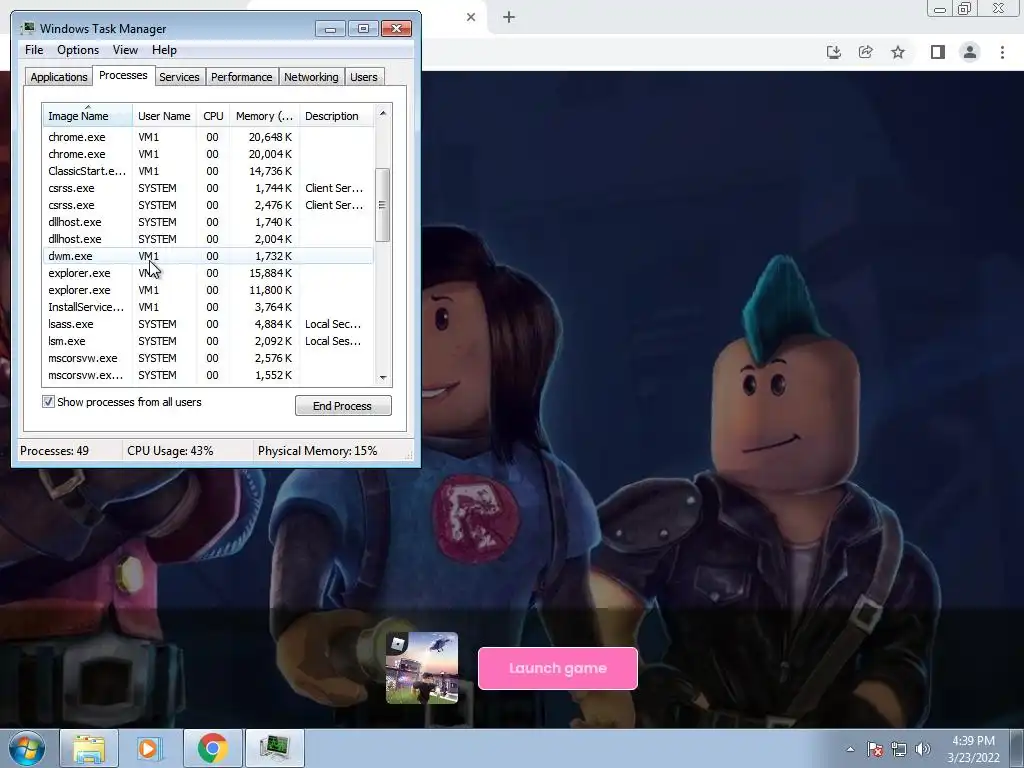Open the View menu in Task Manager
This screenshot has width=1024, height=768.
coord(125,50)
